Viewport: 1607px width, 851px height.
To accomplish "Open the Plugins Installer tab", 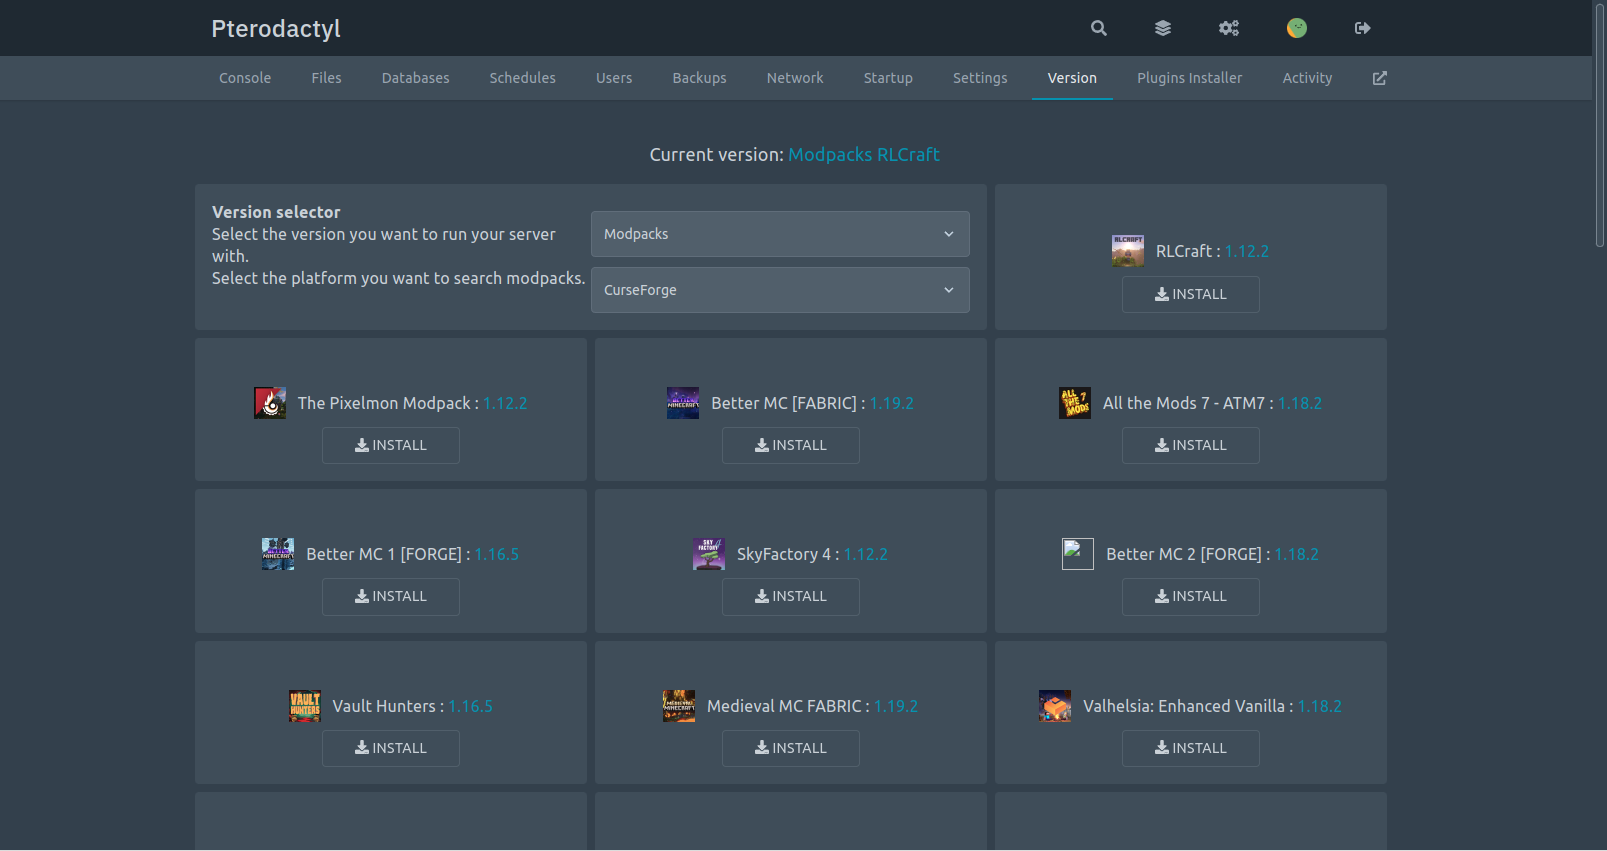I will point(1189,78).
